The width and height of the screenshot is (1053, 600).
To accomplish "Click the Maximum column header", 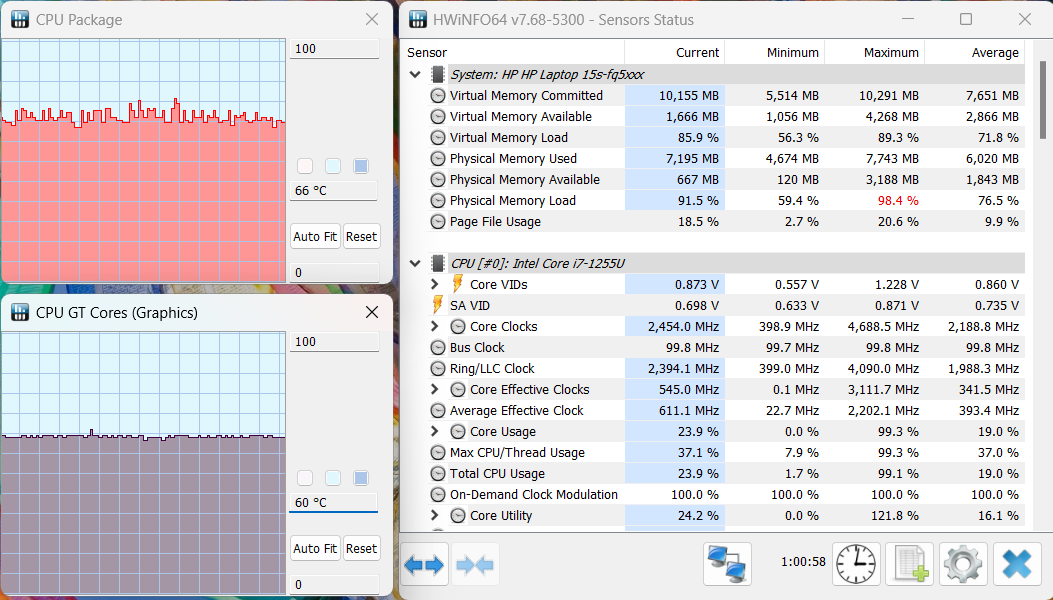I will point(875,52).
